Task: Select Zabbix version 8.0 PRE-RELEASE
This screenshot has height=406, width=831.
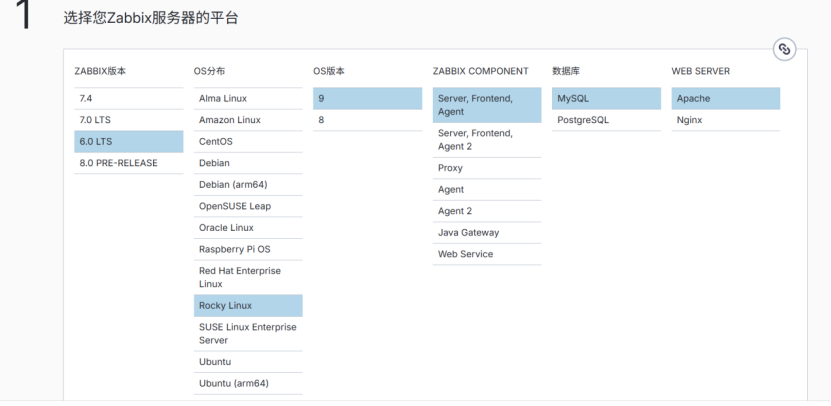Action: pos(129,163)
